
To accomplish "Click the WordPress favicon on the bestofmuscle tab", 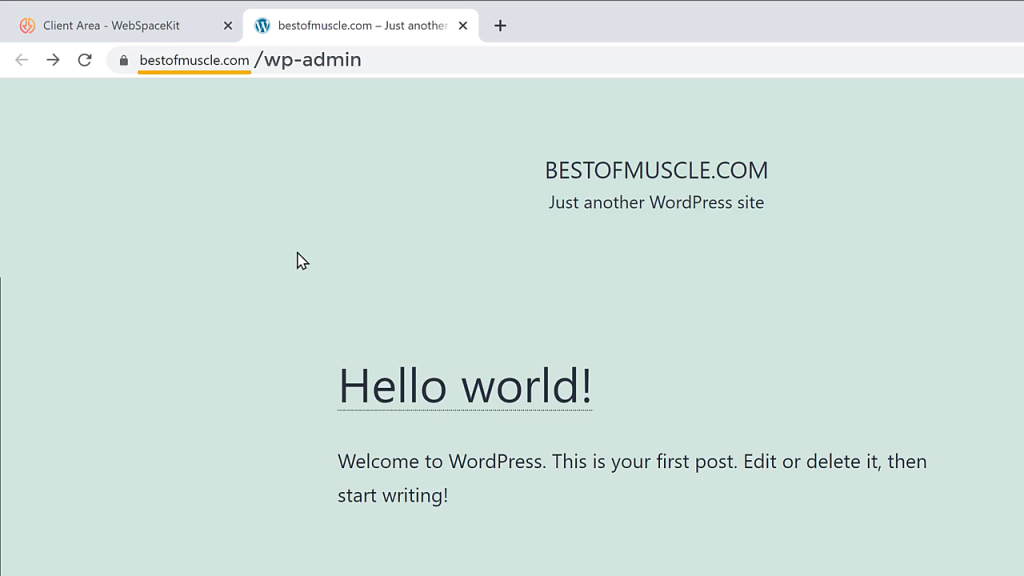I will pyautogui.click(x=263, y=25).
